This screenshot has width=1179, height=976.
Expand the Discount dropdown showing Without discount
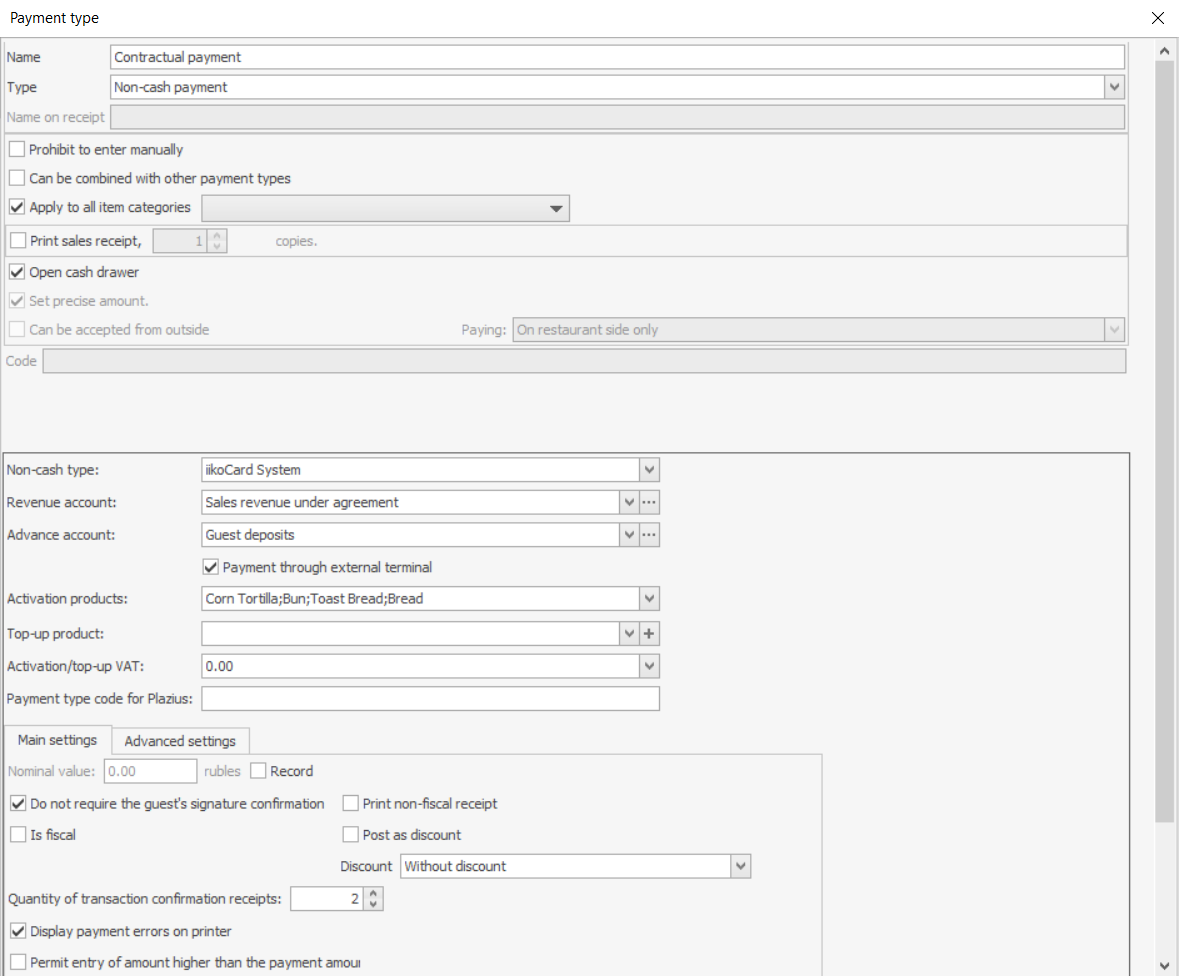(x=740, y=866)
